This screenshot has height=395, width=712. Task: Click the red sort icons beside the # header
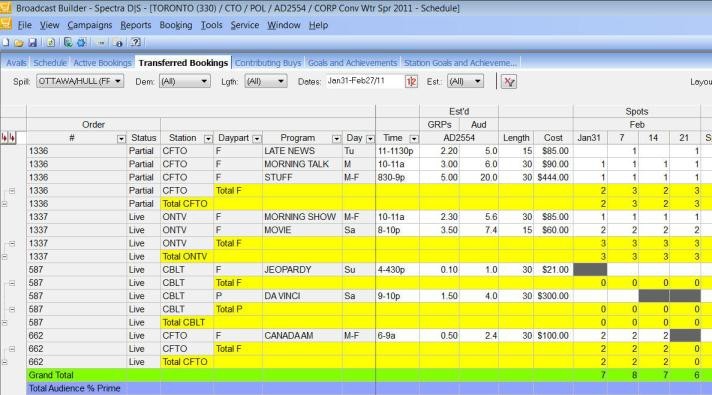tap(8, 138)
